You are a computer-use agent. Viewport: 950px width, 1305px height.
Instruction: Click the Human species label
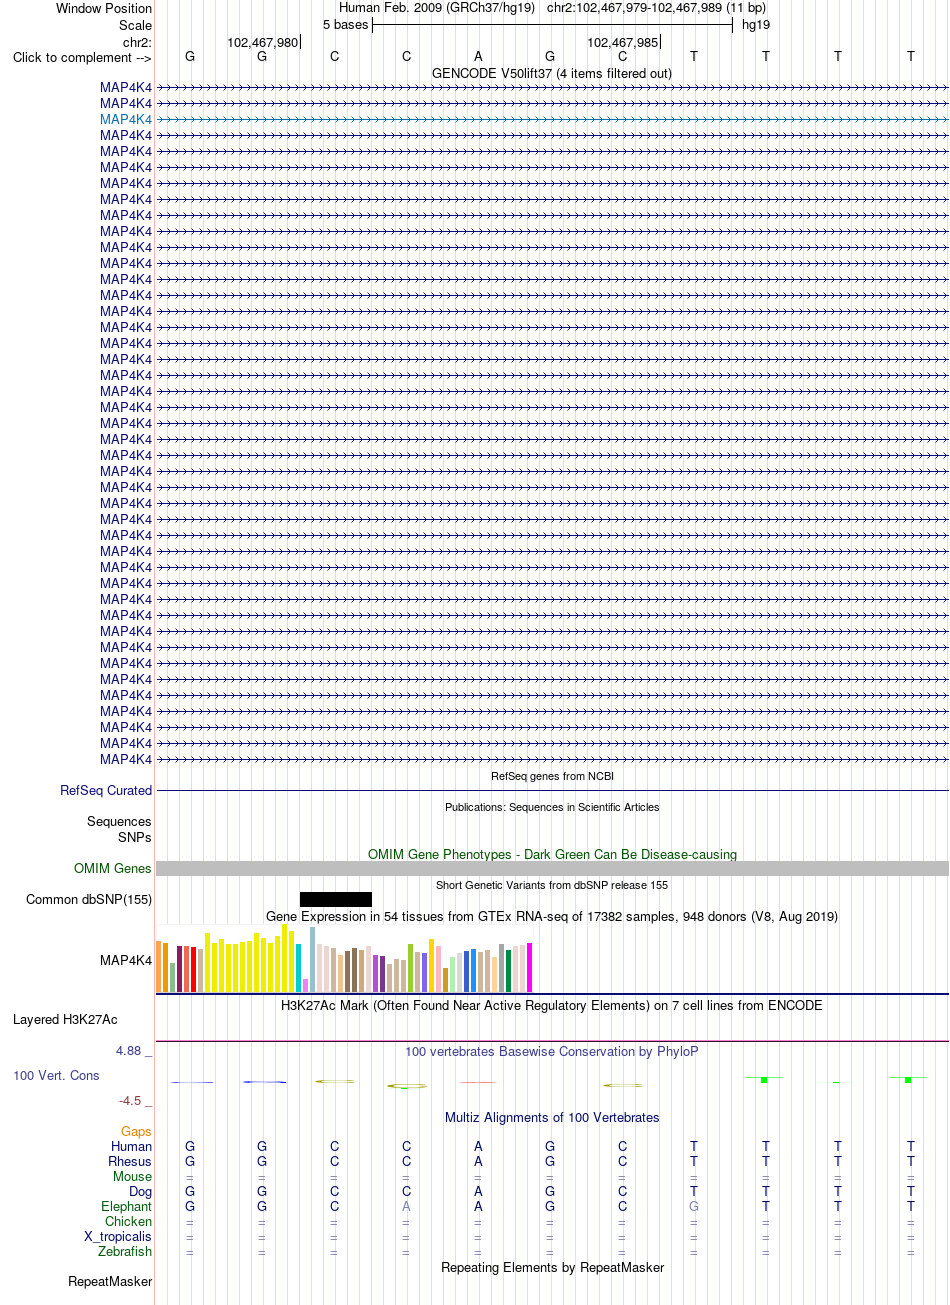(131, 1146)
